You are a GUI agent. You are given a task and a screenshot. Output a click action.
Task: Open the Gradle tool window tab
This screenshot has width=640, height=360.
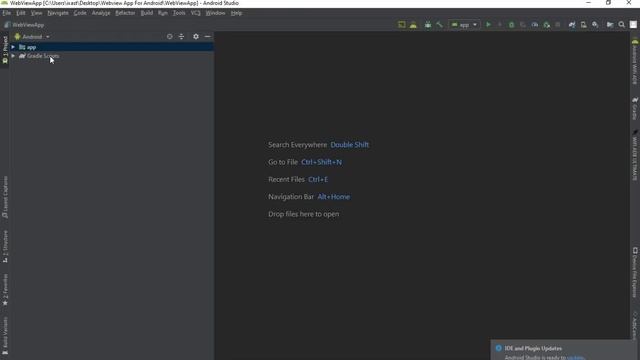635,109
